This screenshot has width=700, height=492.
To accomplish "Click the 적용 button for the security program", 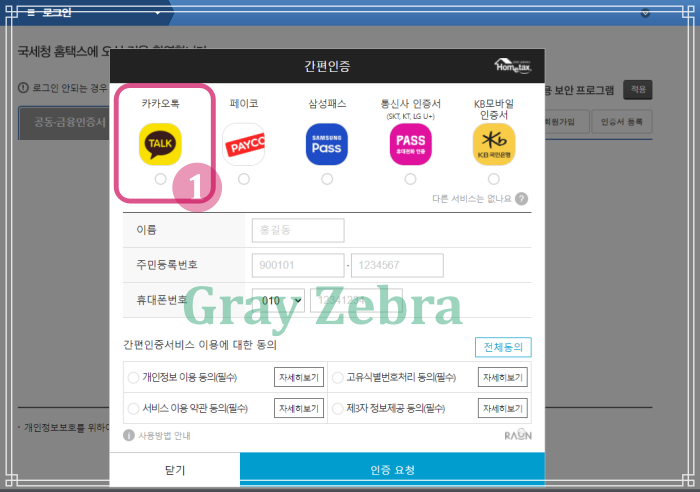I will (638, 90).
